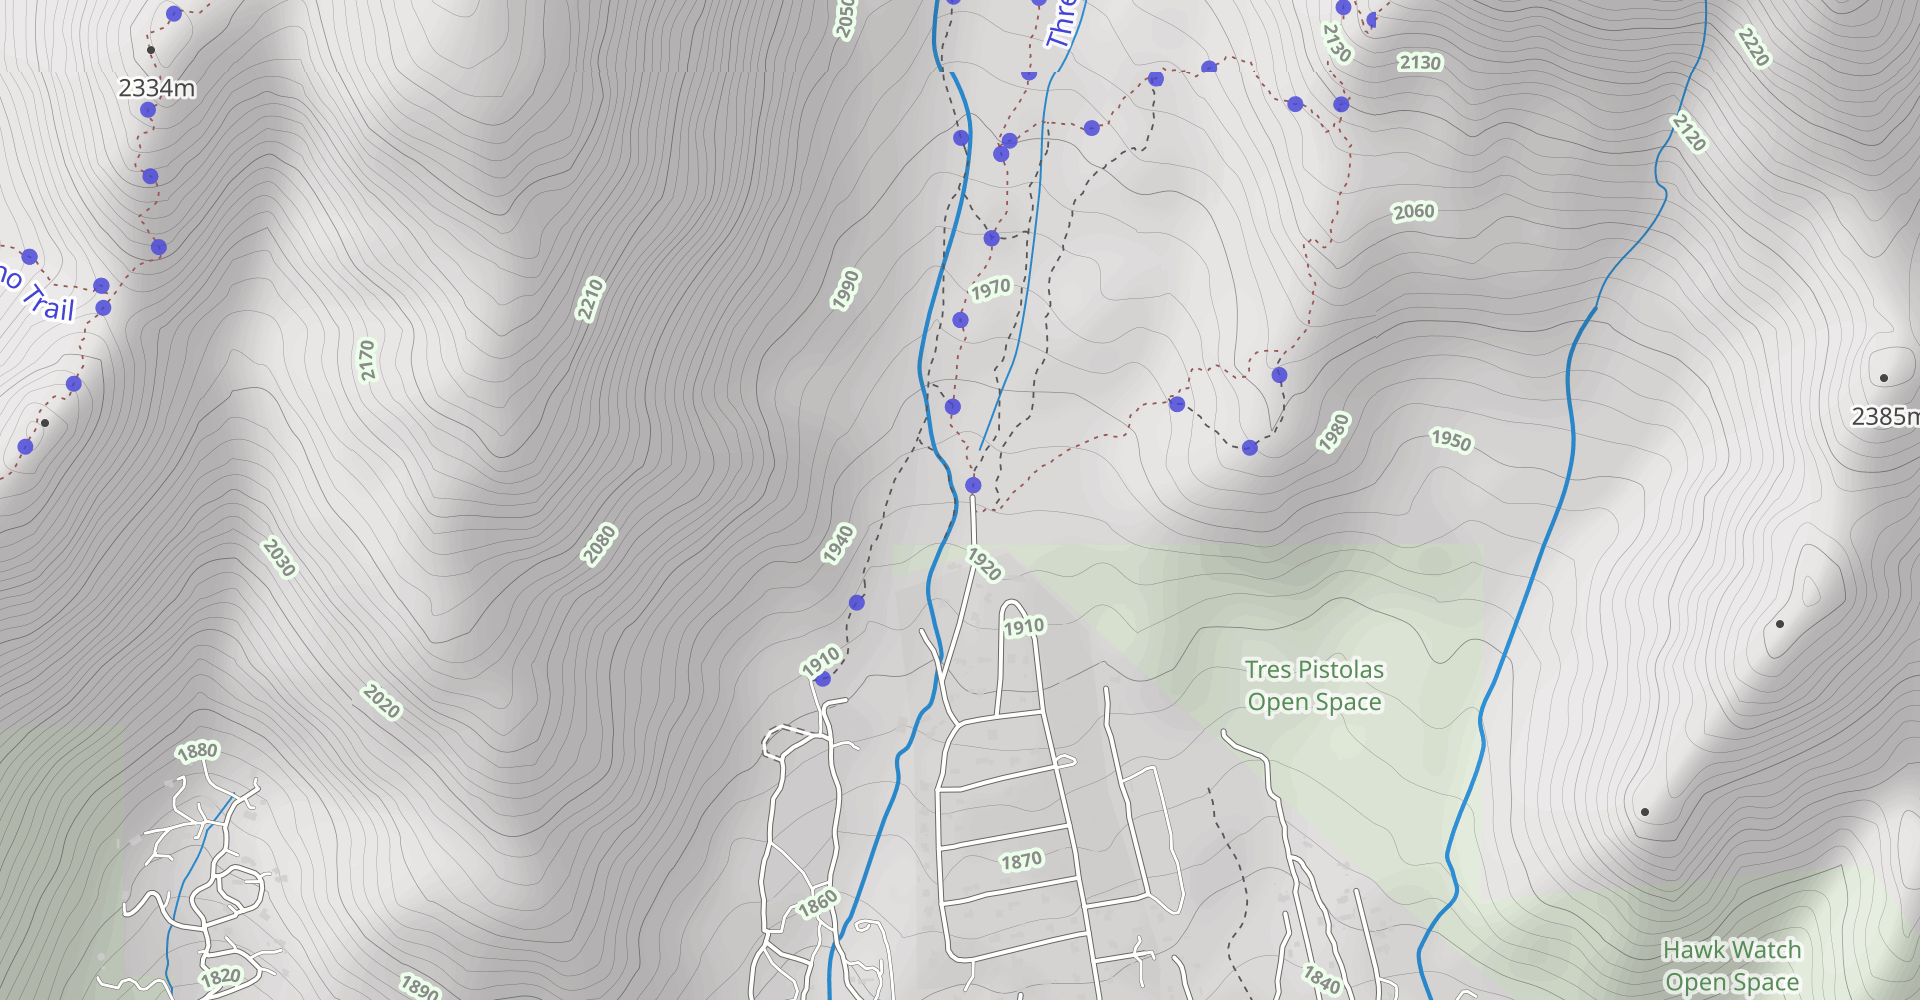Click the 1970 contour label
1920x1000 pixels.
click(991, 289)
